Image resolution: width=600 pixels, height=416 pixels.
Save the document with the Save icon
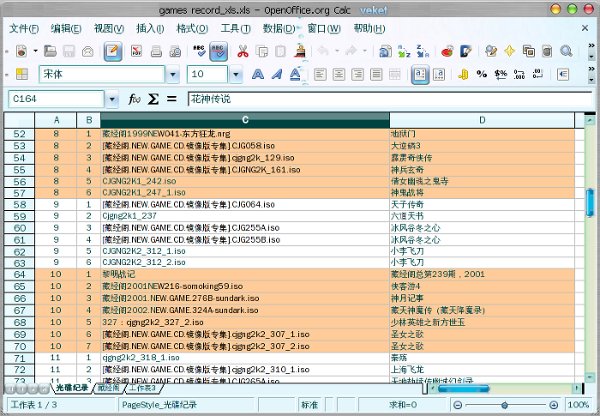(x=69, y=51)
